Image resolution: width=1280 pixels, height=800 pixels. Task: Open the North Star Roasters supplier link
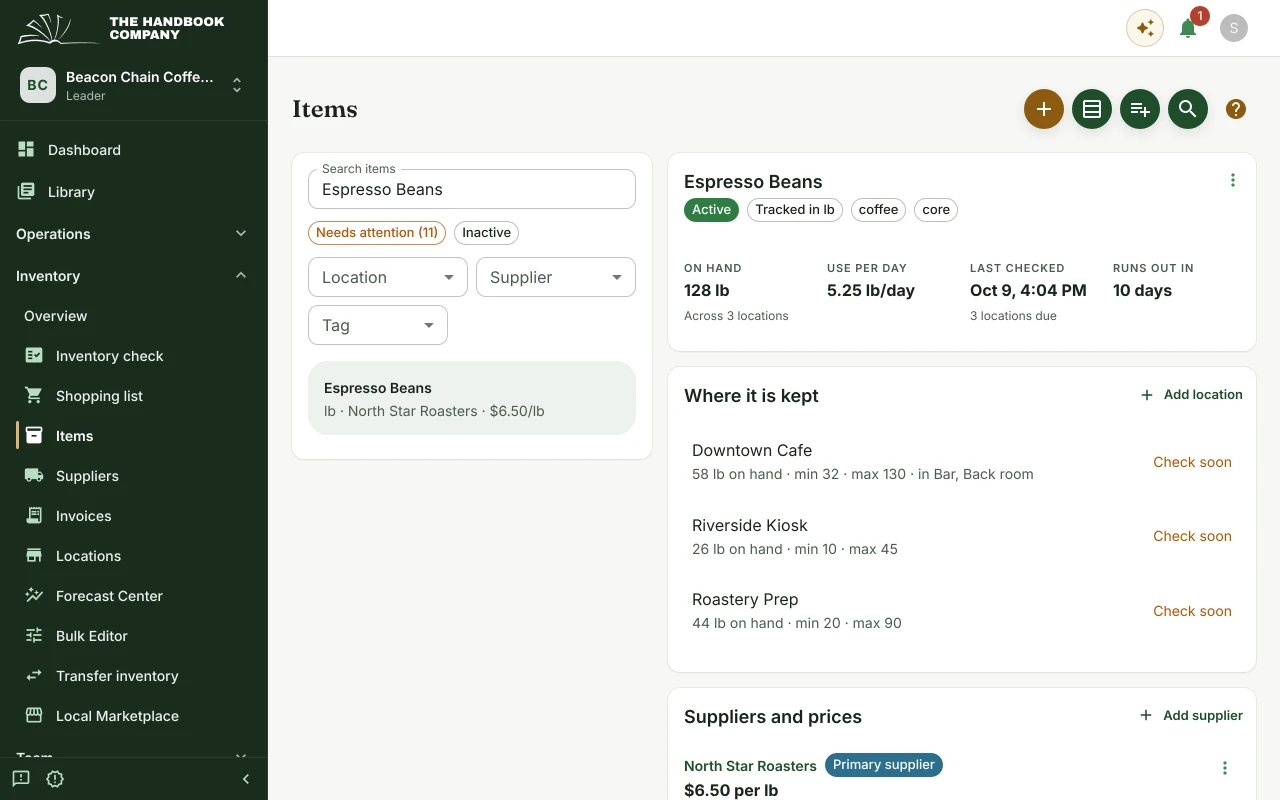pyautogui.click(x=750, y=766)
